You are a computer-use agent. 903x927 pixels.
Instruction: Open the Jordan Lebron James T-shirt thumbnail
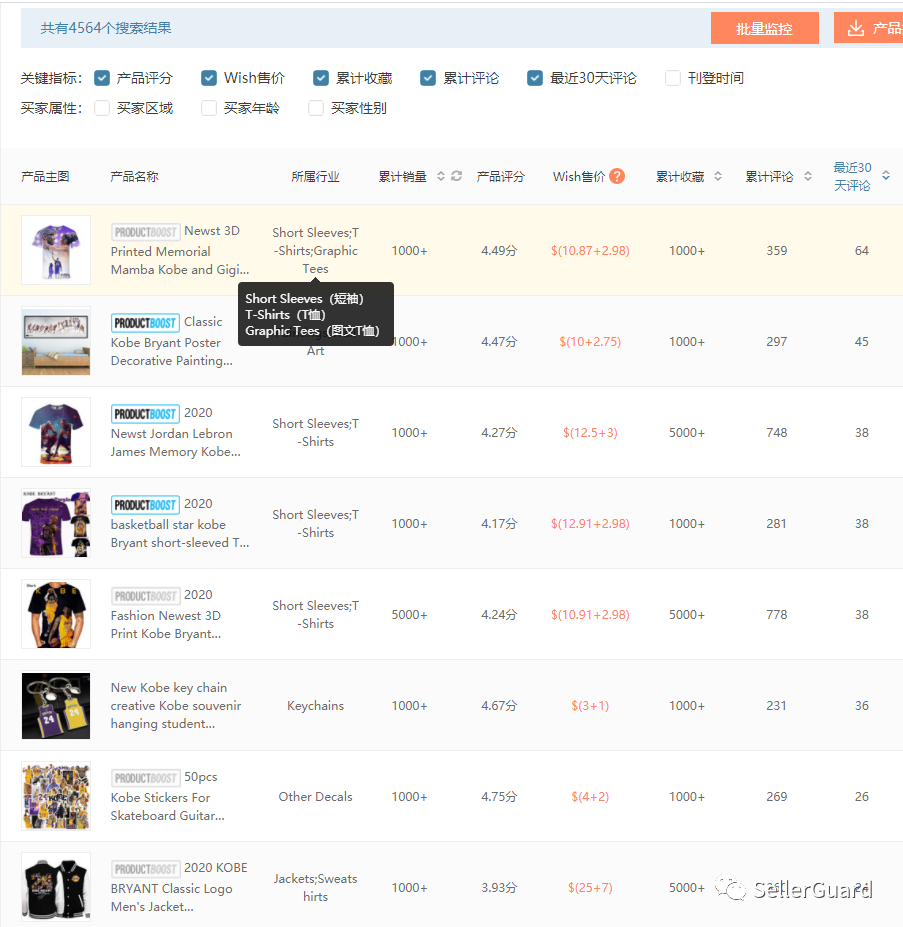tap(56, 432)
